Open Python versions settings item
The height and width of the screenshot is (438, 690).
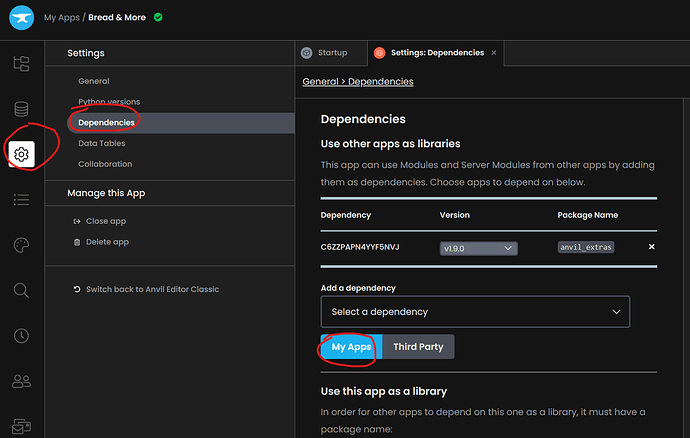[x=109, y=102]
